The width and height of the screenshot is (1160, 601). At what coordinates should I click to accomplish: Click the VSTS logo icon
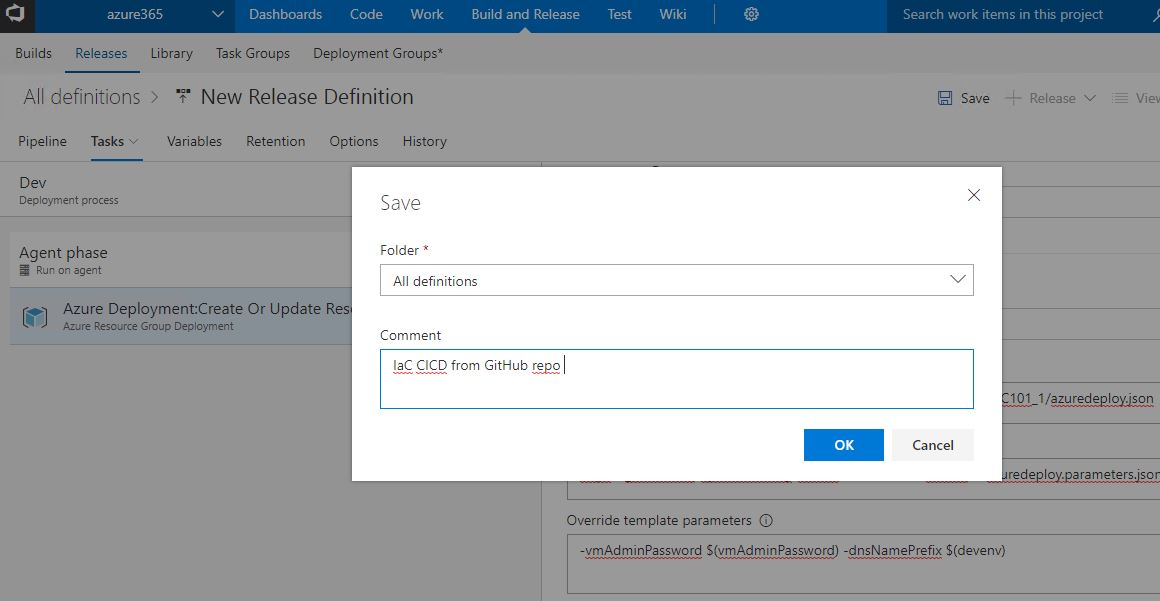[16, 15]
